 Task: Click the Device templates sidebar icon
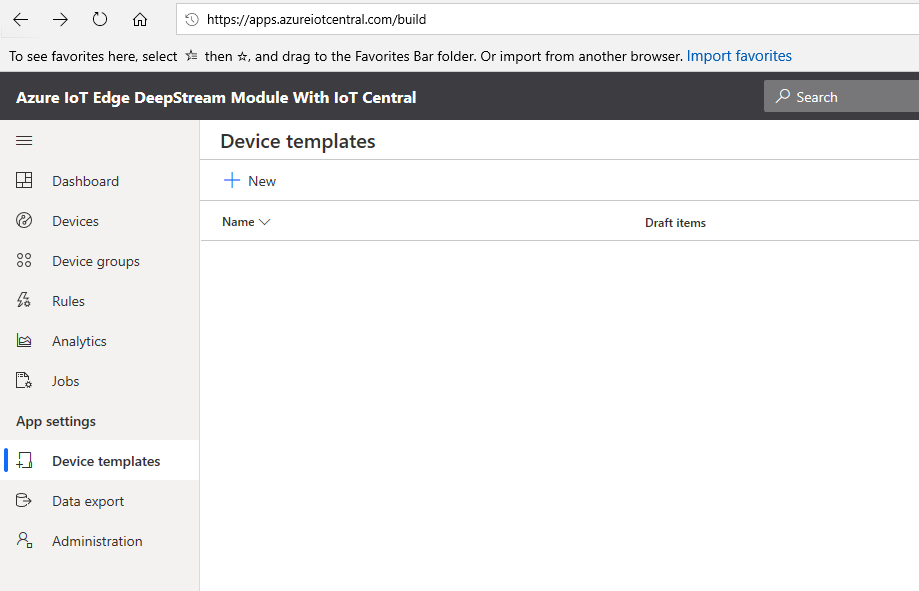pos(24,460)
